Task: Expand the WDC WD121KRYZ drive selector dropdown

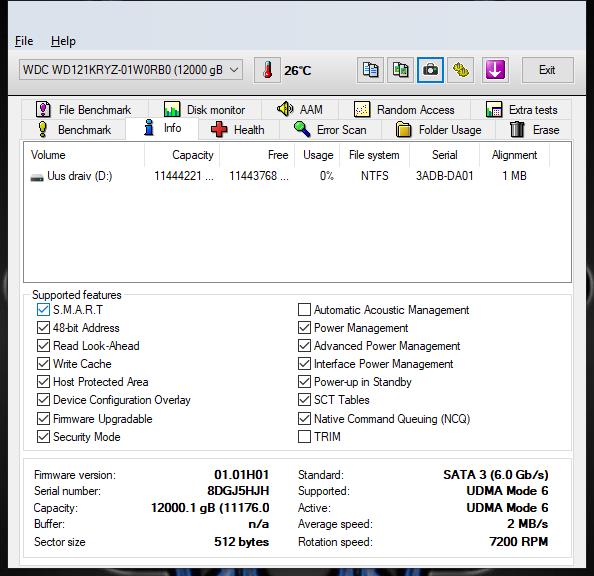Action: point(131,70)
